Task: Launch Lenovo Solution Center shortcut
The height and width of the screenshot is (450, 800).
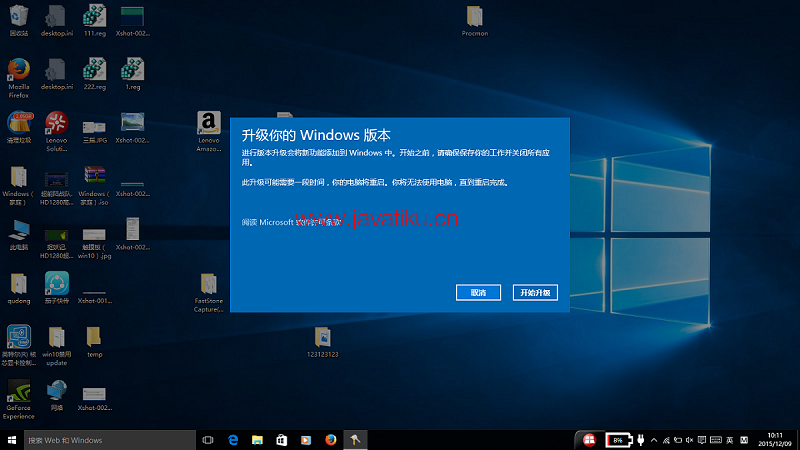Action: 57,132
